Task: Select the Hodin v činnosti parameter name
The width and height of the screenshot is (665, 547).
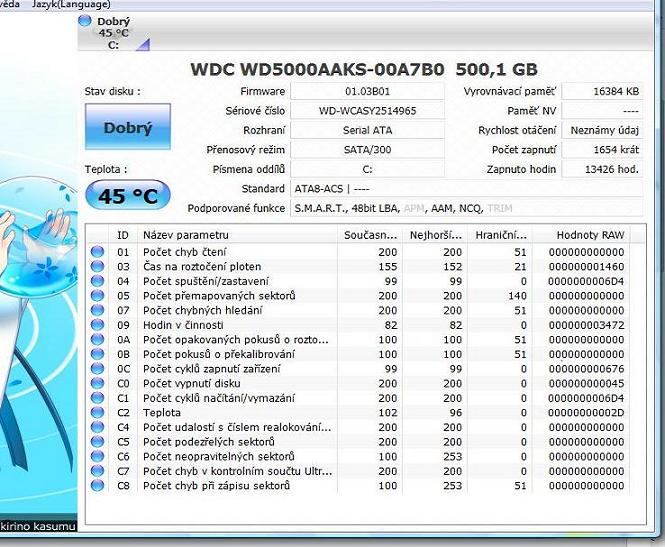Action: tap(183, 325)
